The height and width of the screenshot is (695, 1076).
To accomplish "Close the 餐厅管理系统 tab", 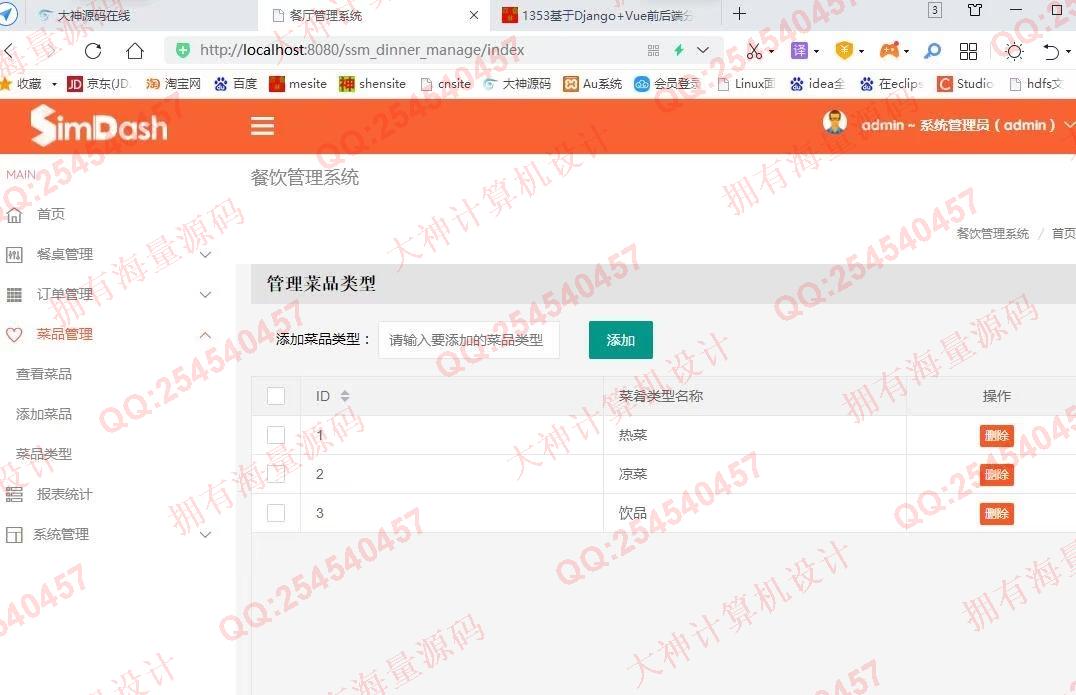I will 473,15.
